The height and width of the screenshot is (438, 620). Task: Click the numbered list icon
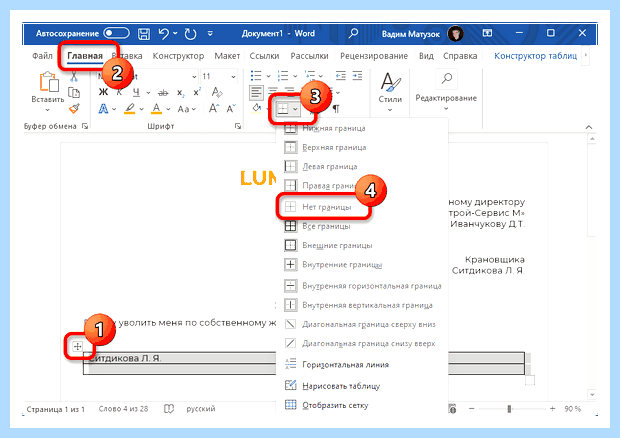[283, 76]
